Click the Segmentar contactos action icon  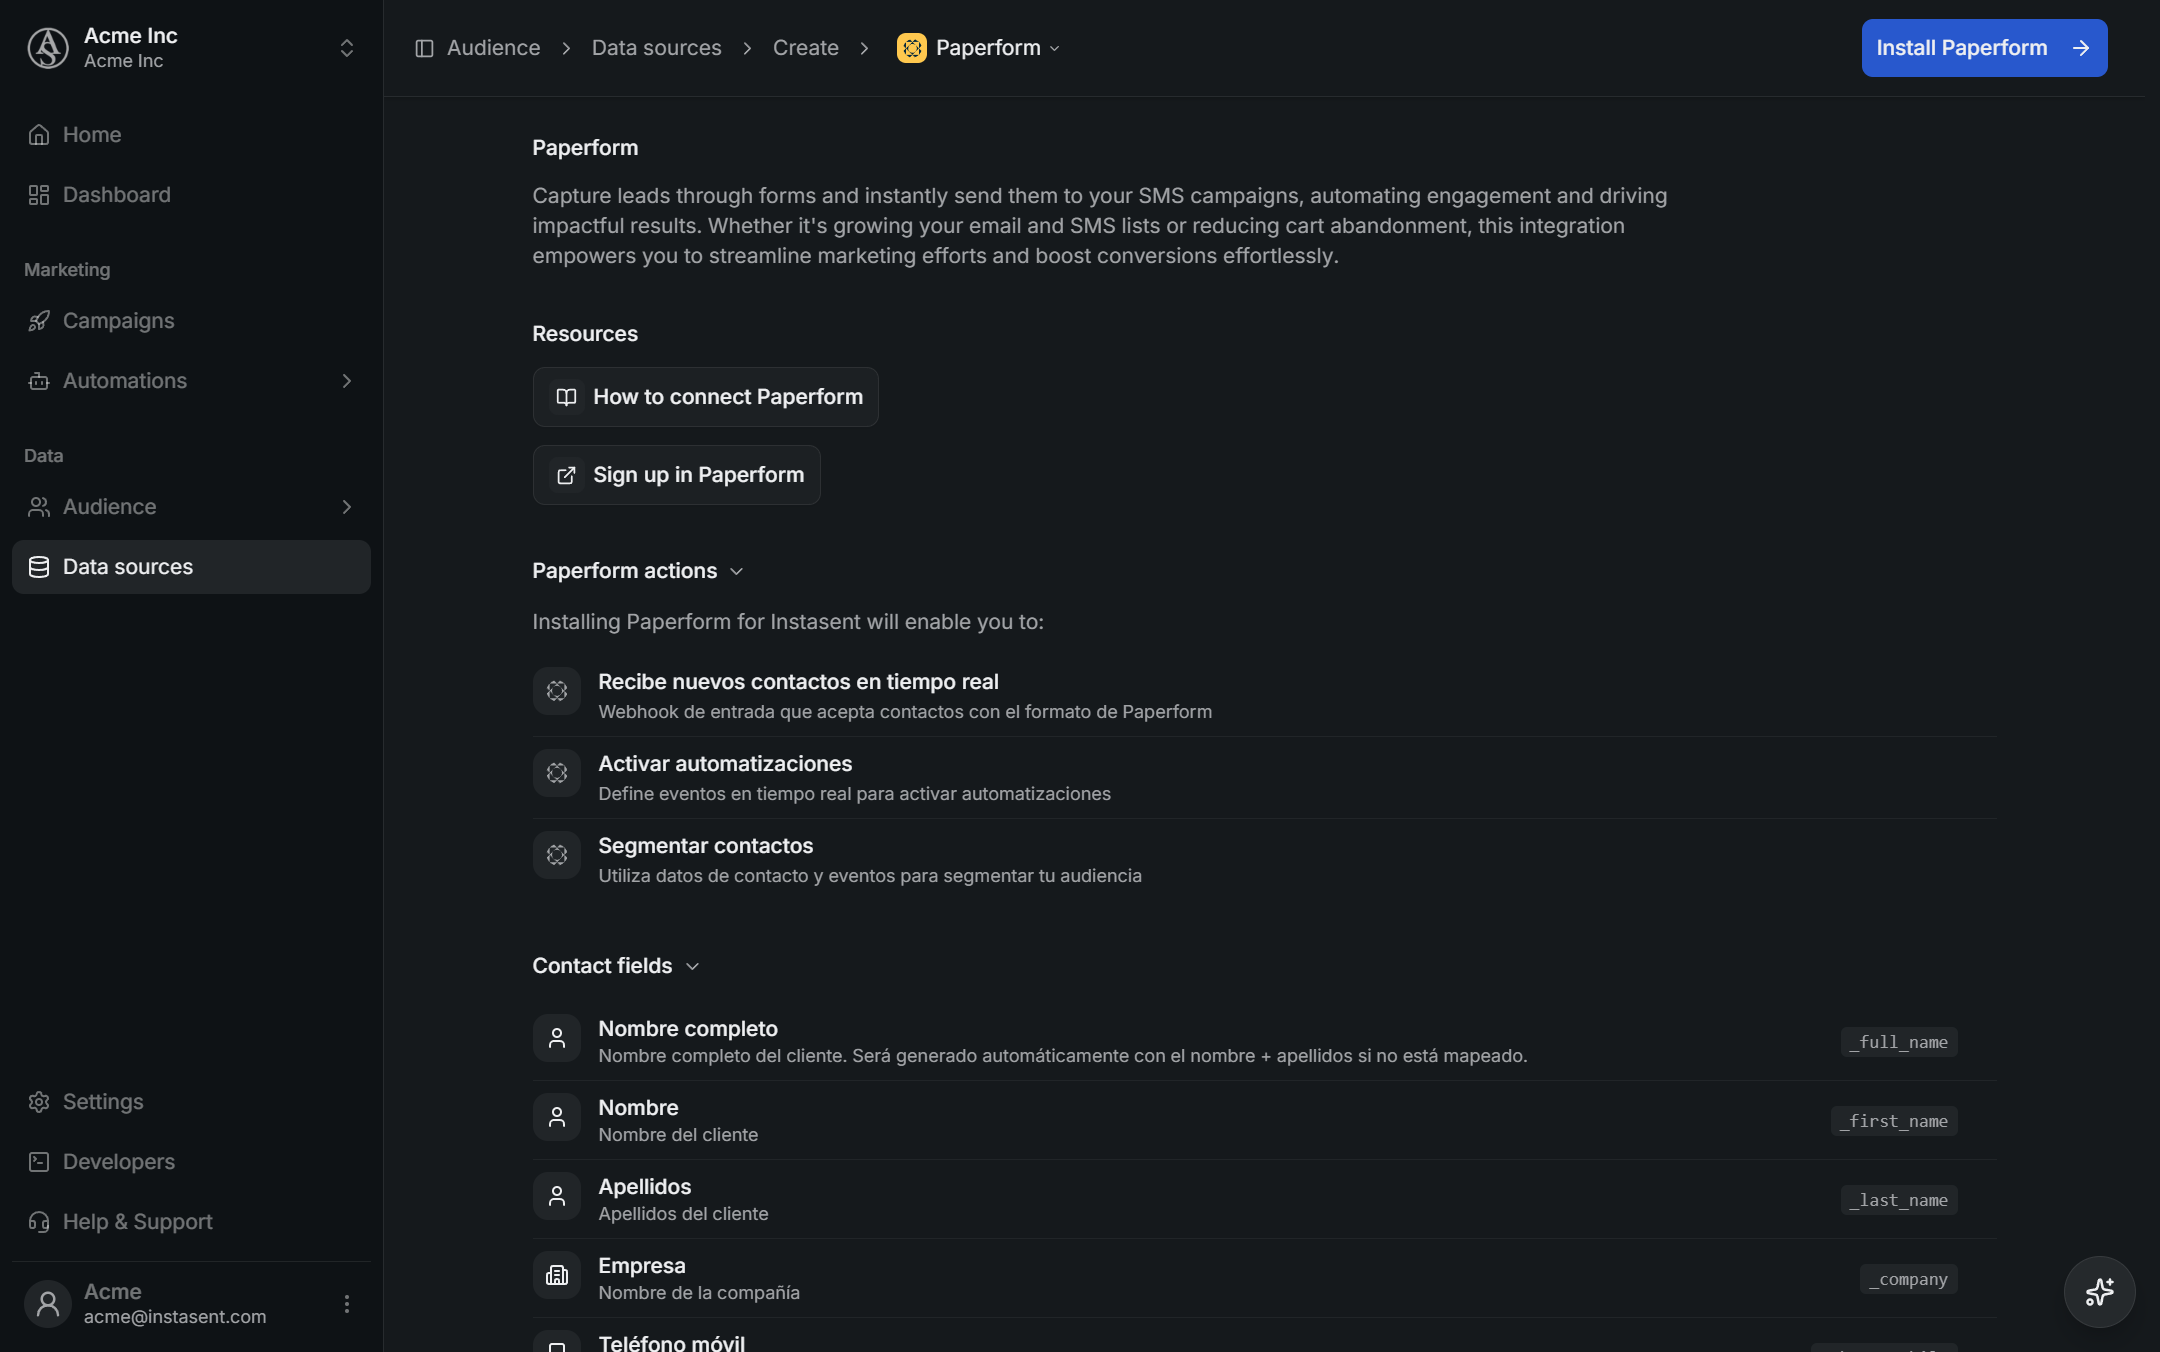coord(557,855)
